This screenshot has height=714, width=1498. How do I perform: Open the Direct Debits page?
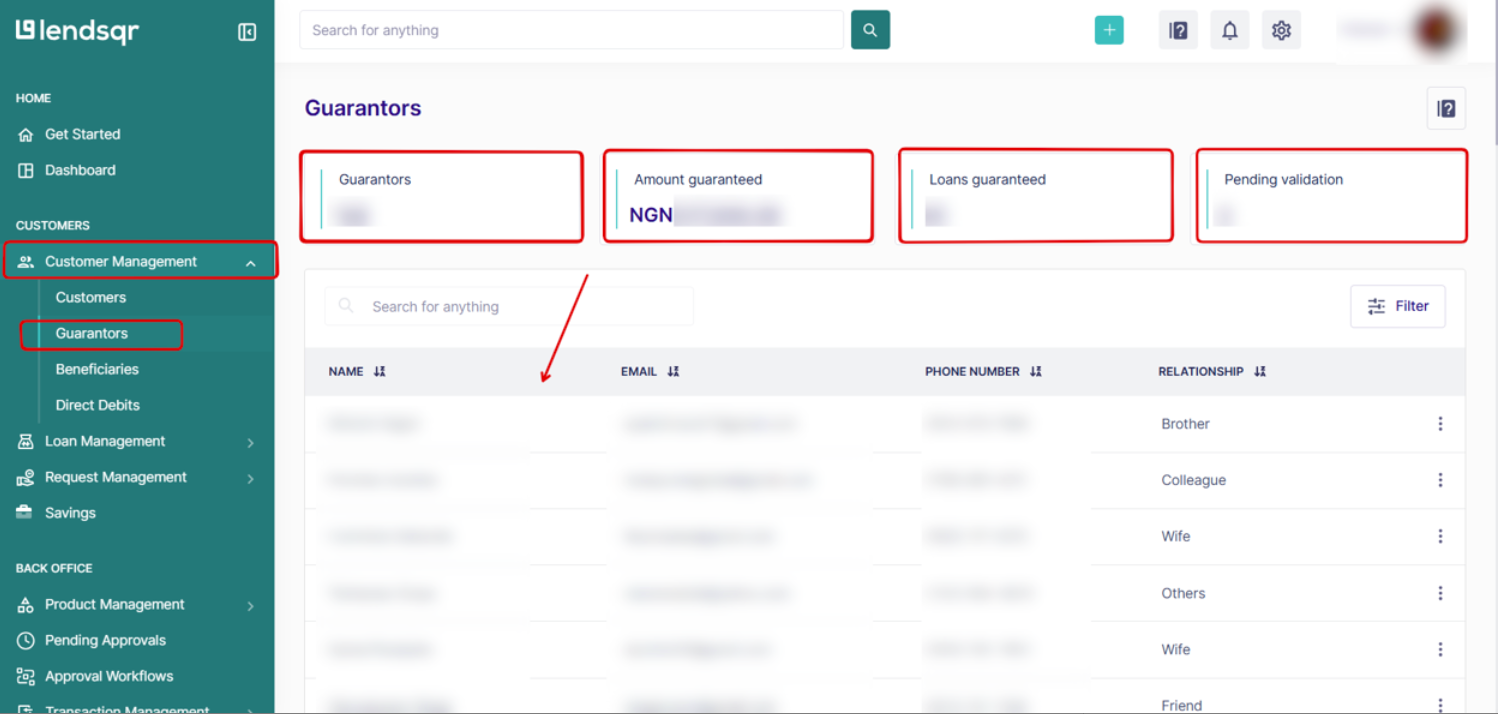(x=98, y=405)
